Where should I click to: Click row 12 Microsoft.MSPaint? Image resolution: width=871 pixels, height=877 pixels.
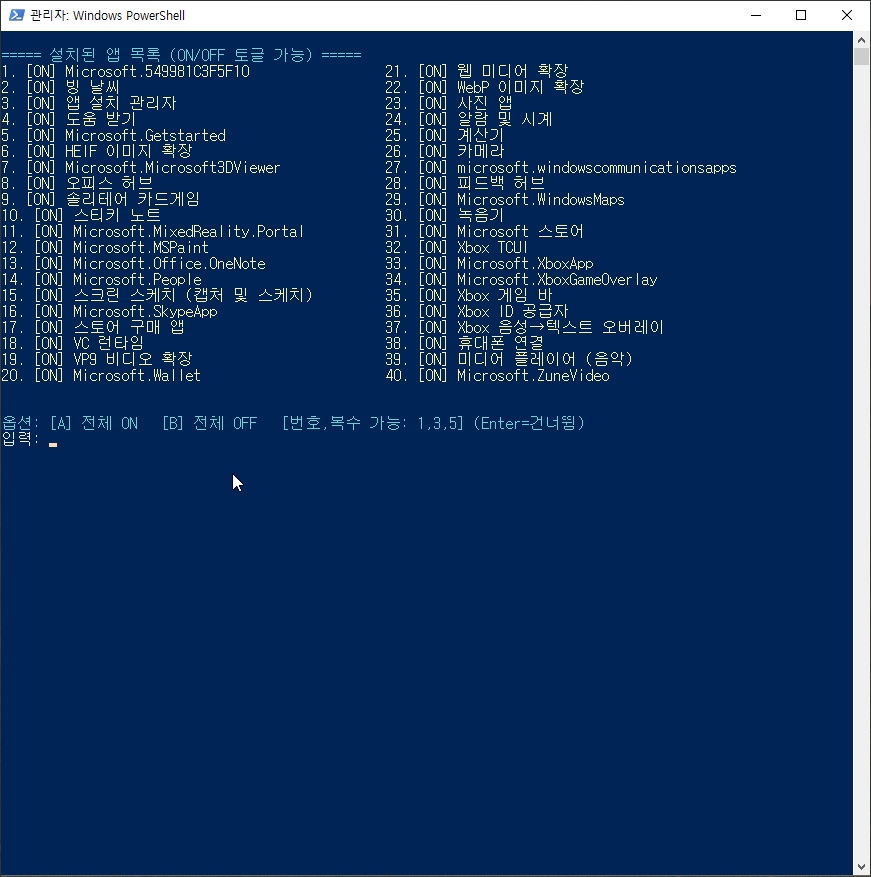pos(105,248)
